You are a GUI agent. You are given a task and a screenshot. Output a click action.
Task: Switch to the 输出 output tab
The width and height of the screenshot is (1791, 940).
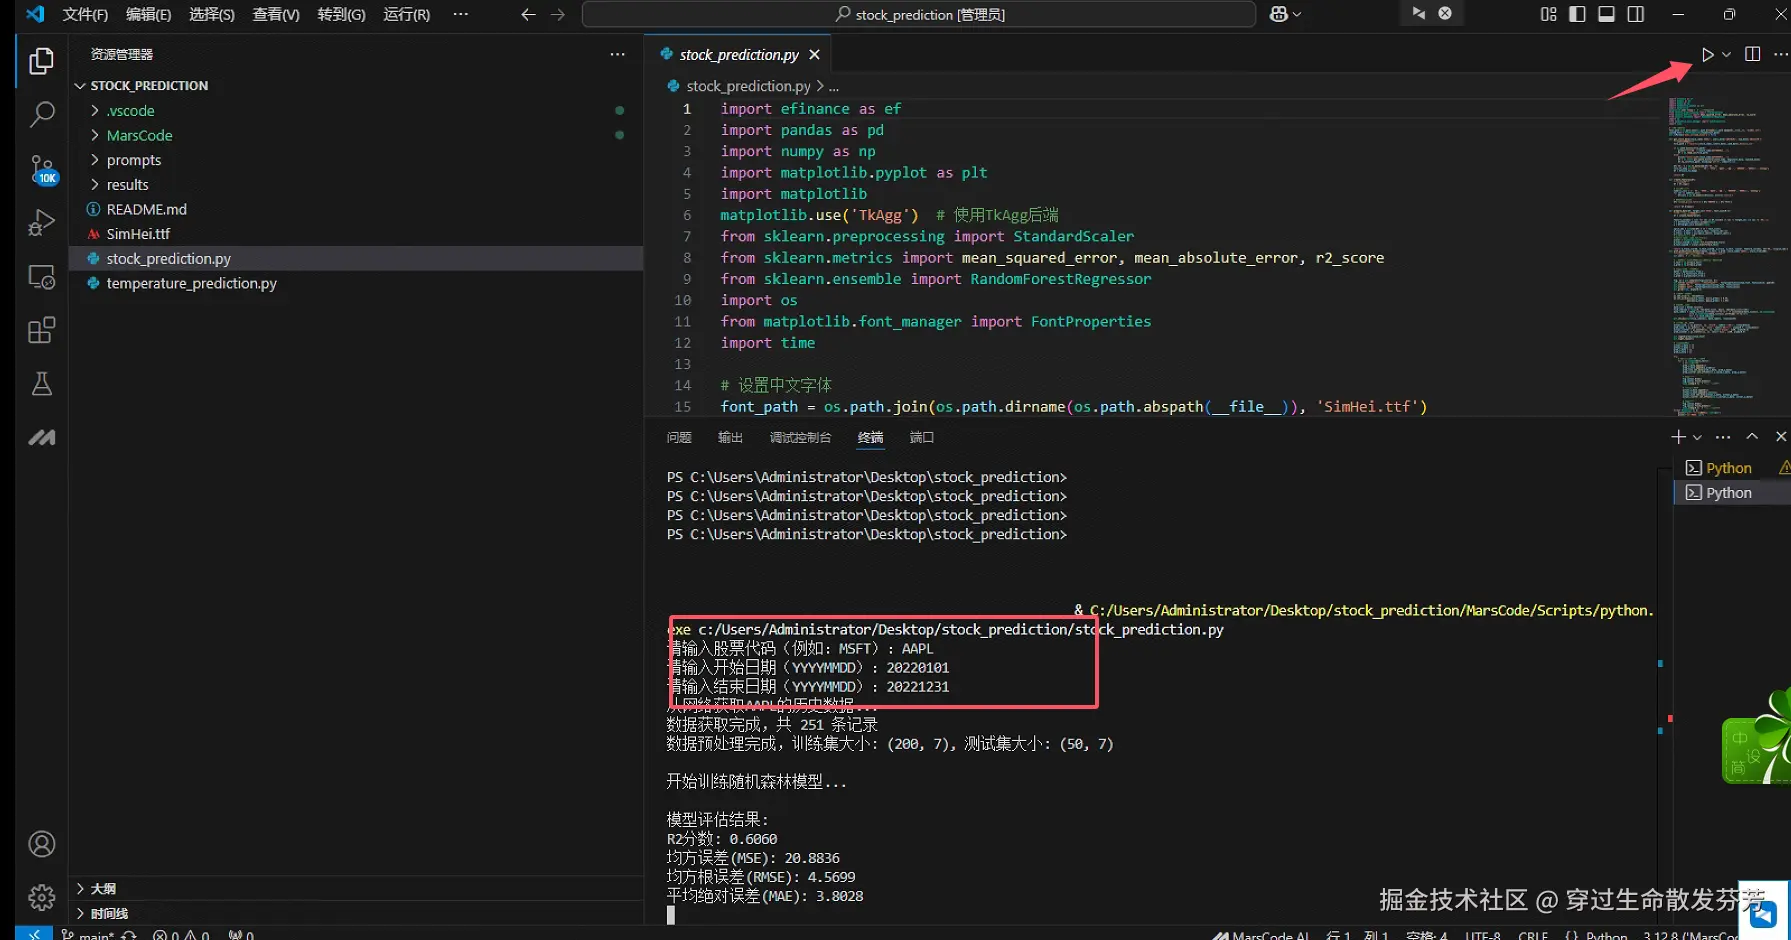[730, 437]
